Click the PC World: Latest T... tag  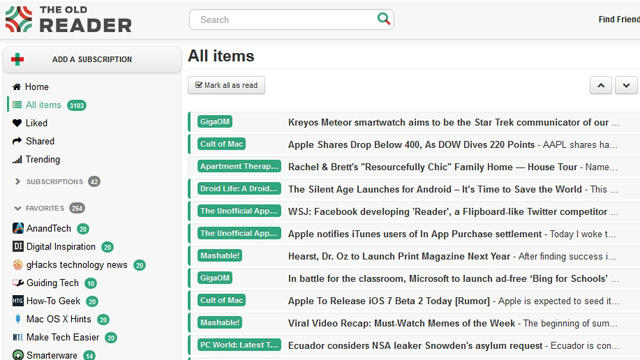point(239,345)
